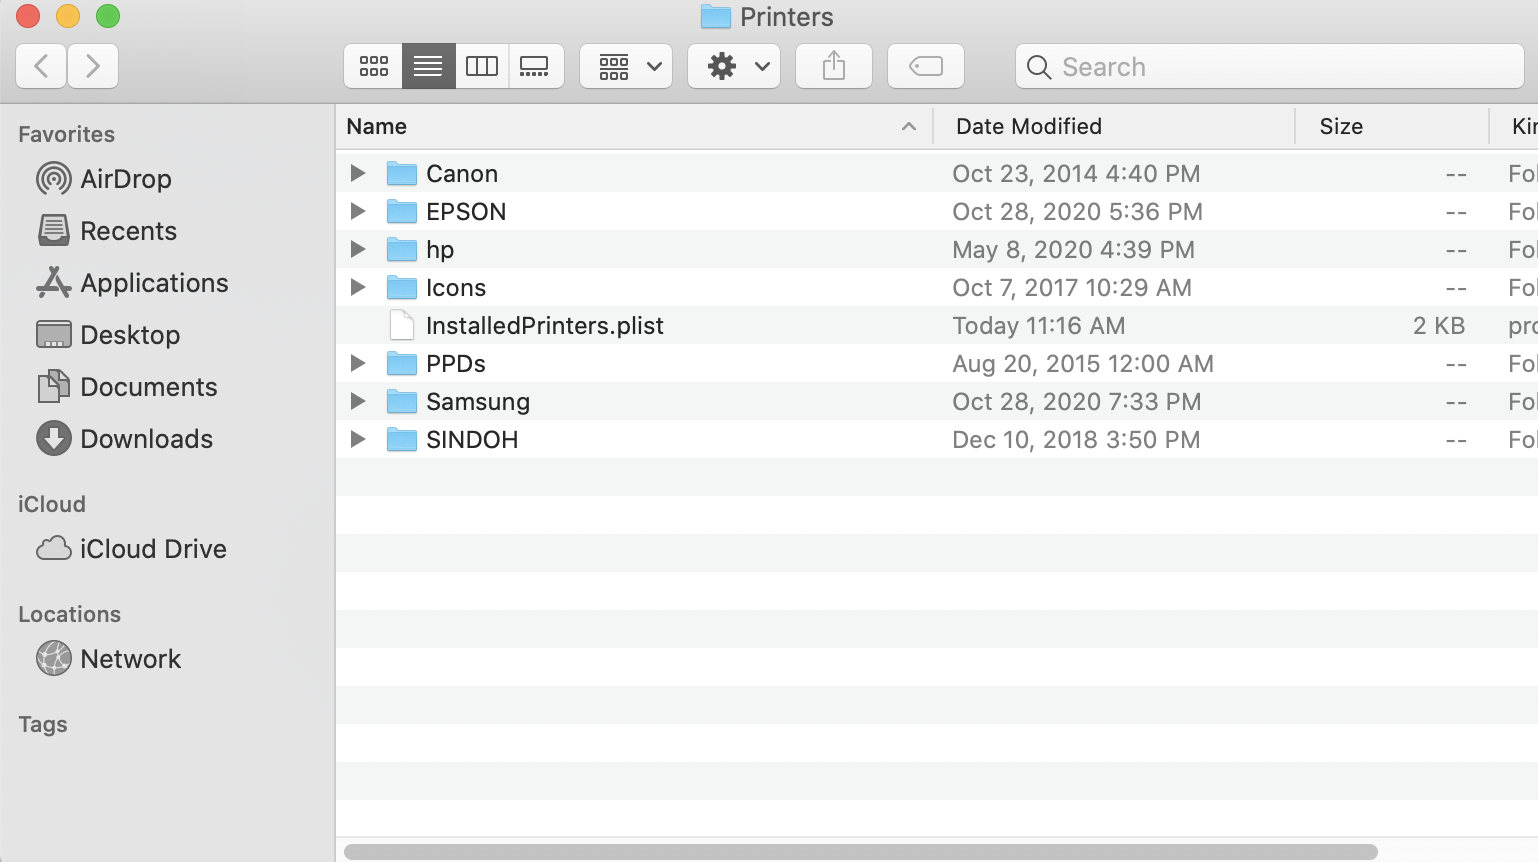Click the Canon folder name

(x=462, y=174)
